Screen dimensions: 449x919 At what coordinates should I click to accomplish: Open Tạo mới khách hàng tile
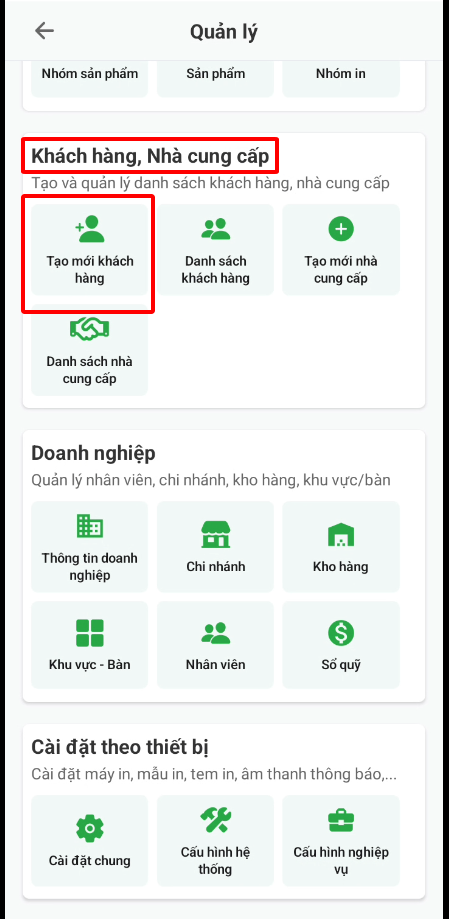point(90,250)
